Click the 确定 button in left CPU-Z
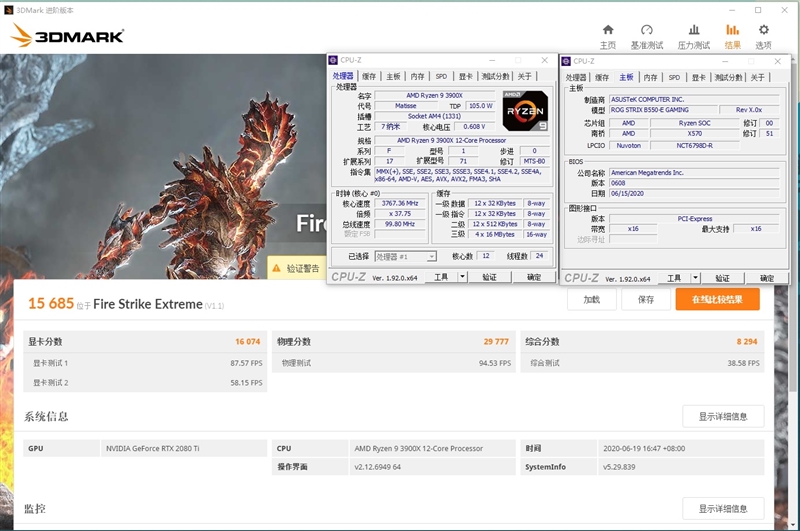 pos(534,277)
